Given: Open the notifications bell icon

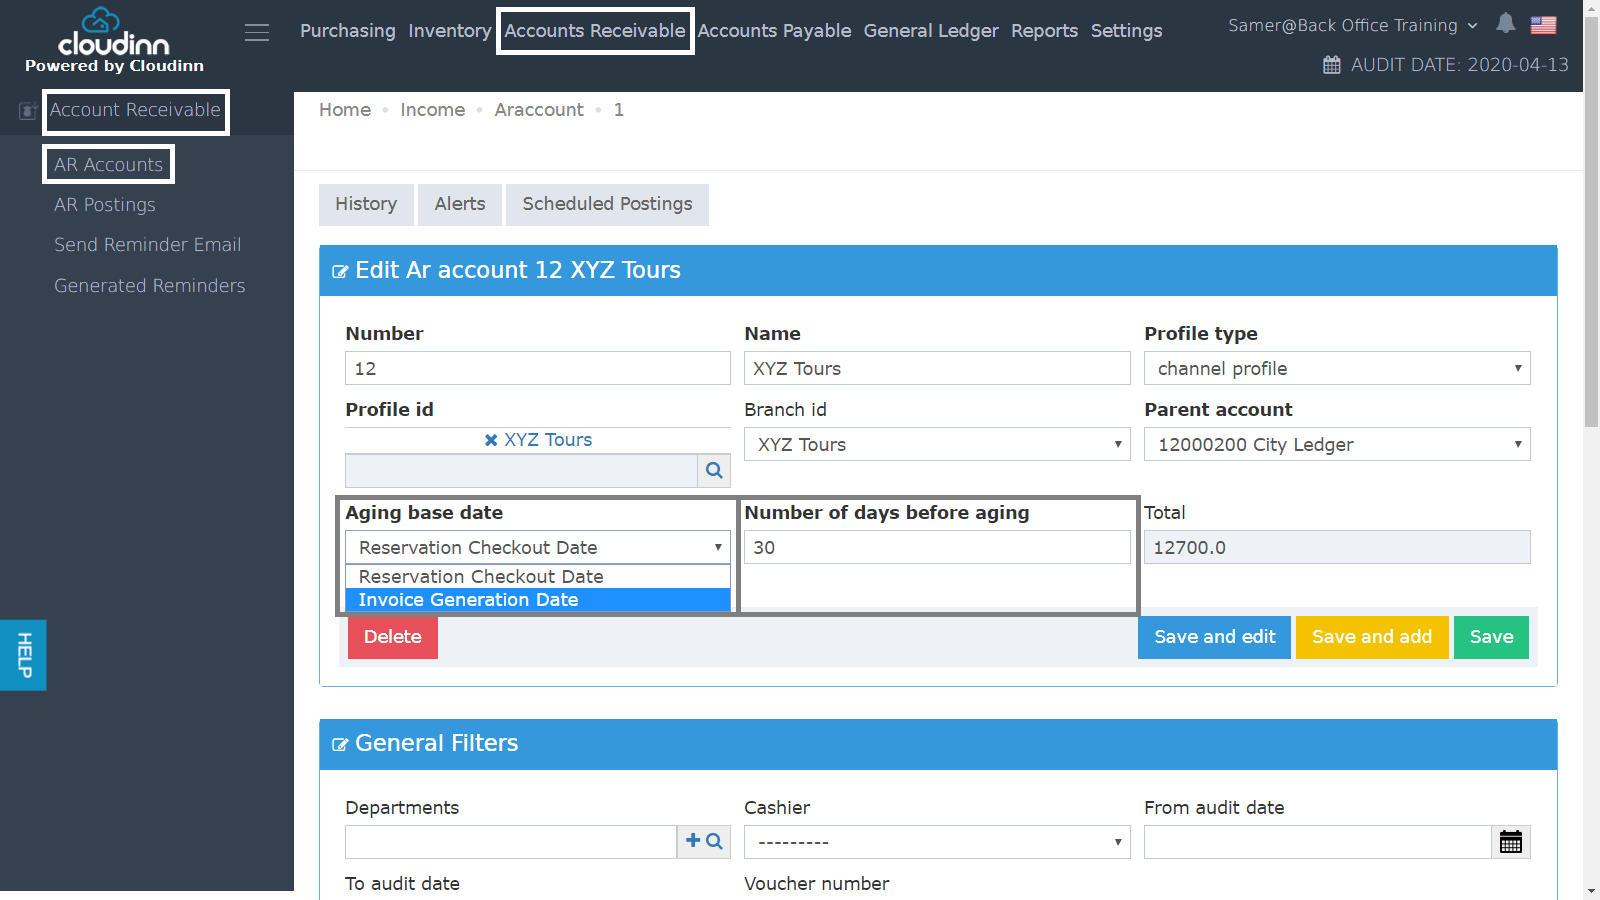Looking at the screenshot, I should [1505, 23].
